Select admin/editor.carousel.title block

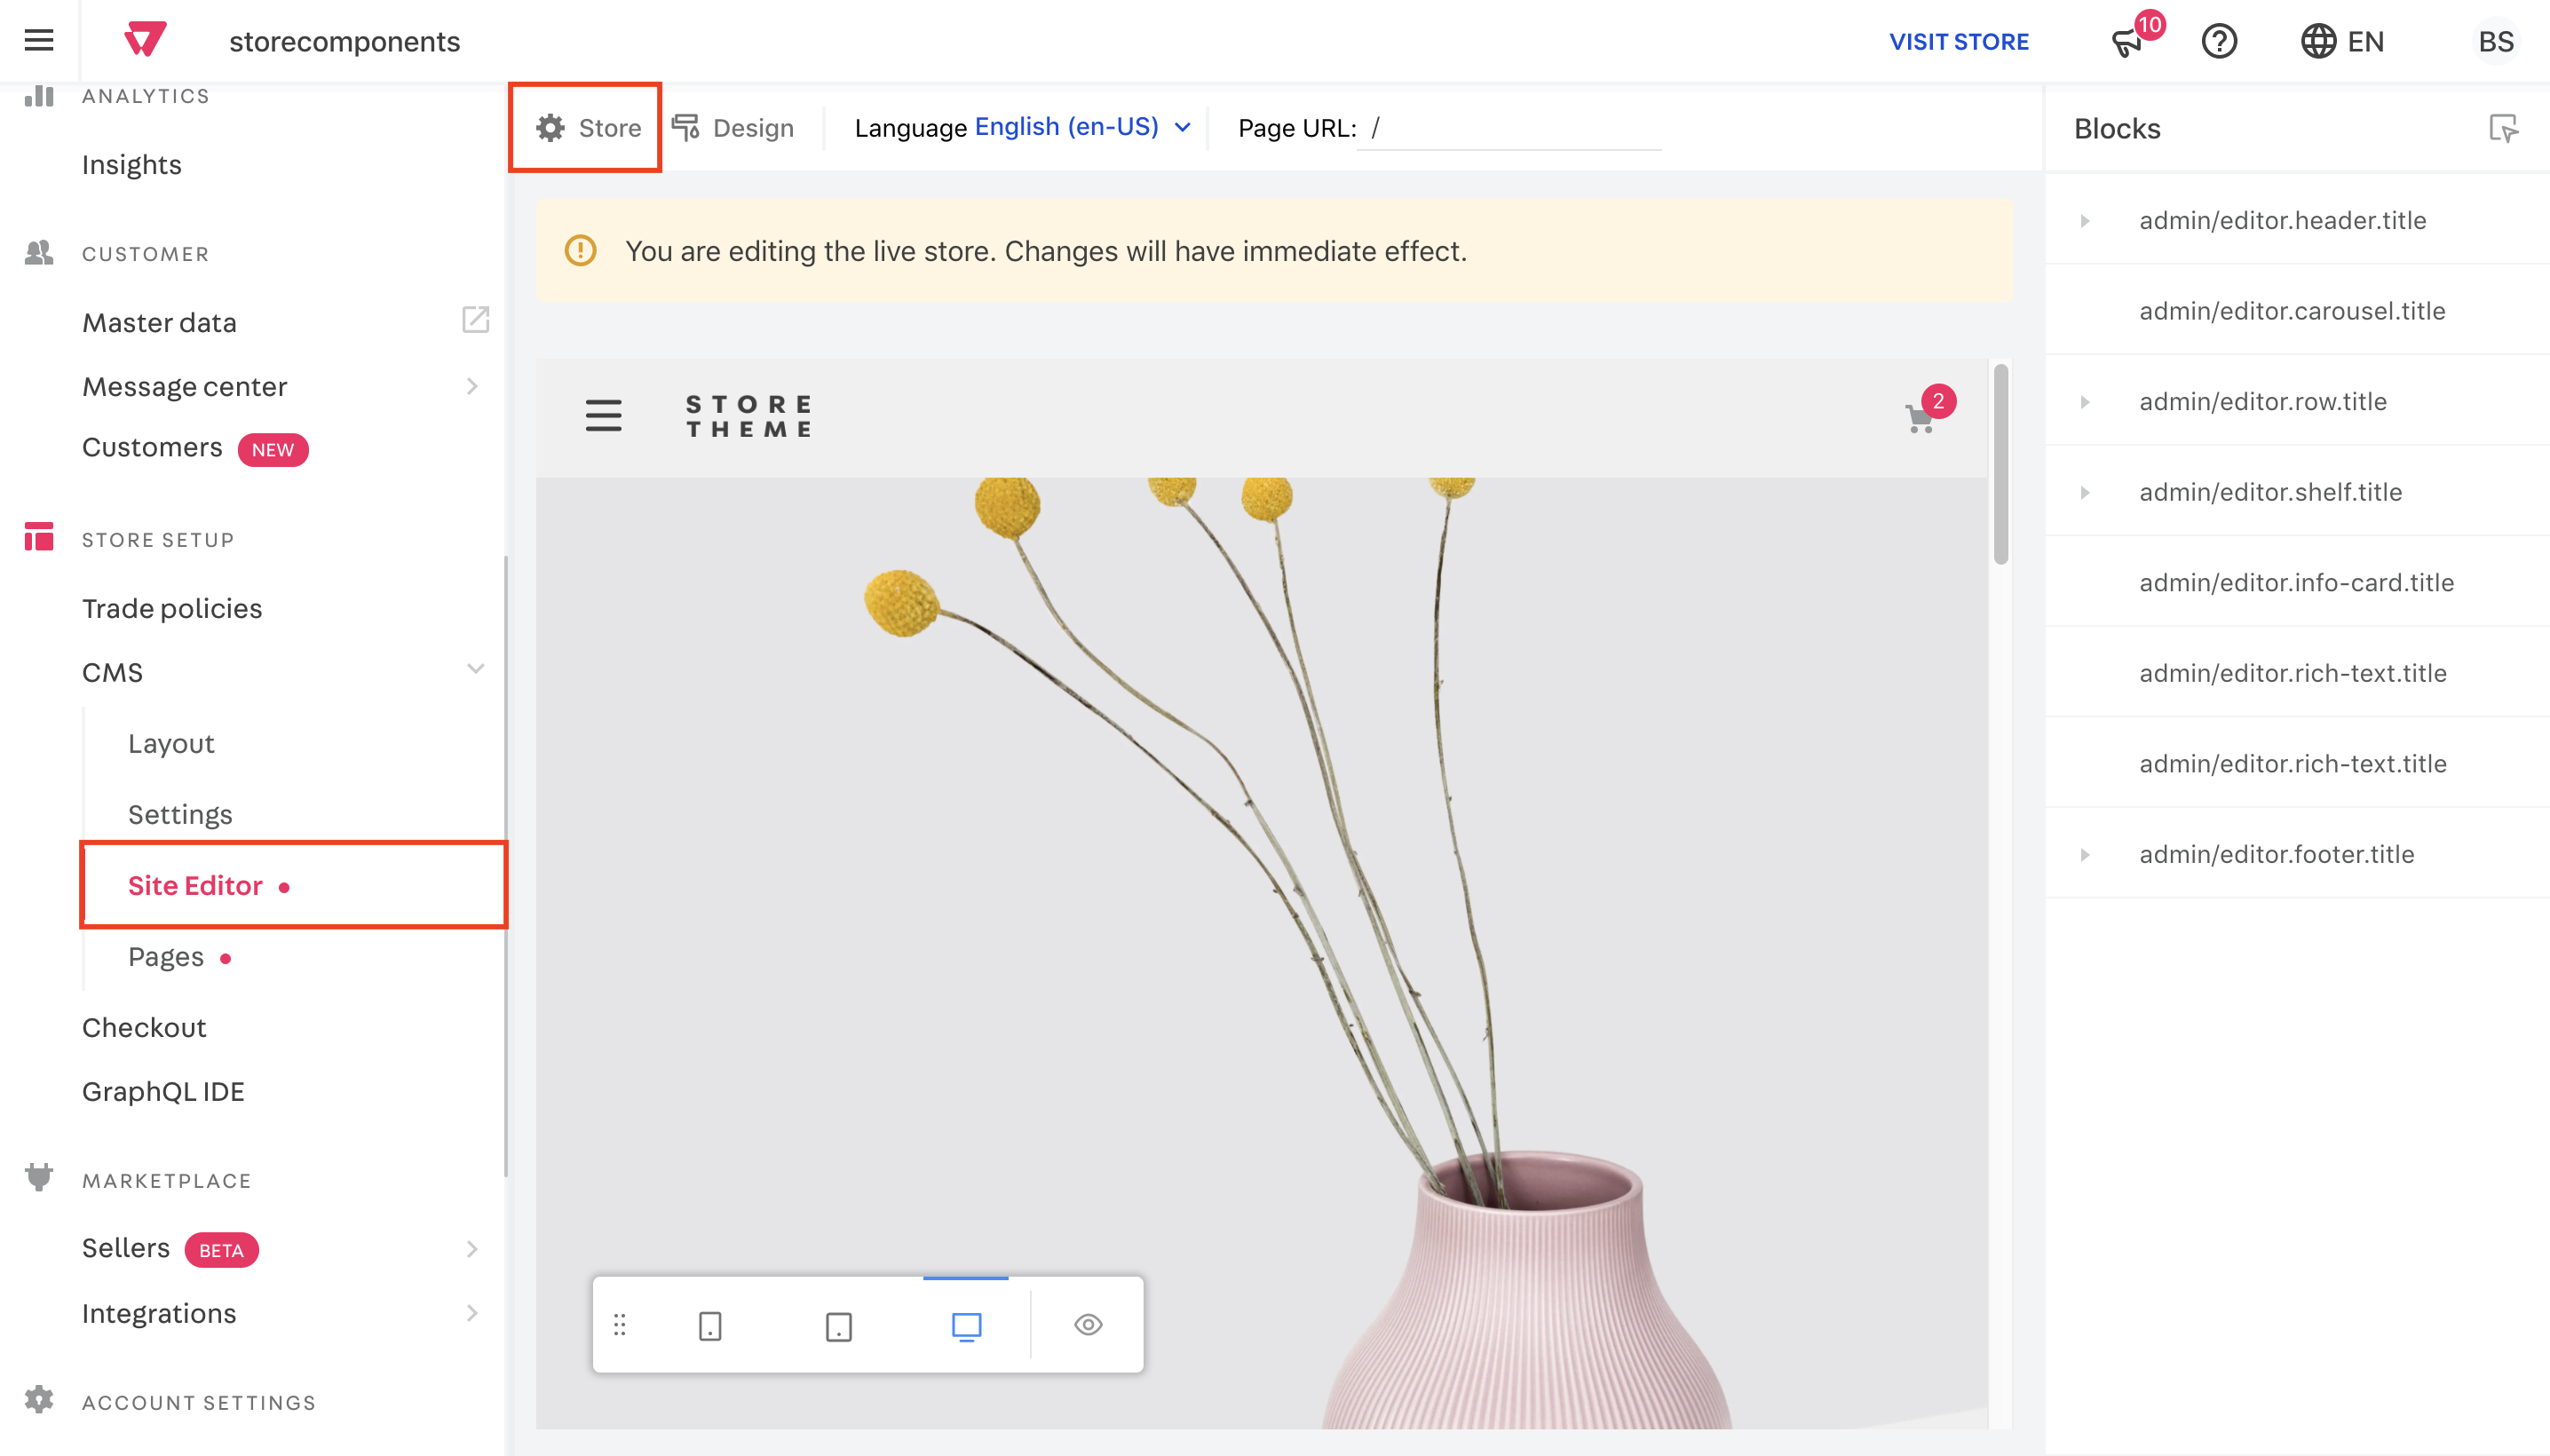tap(2292, 311)
